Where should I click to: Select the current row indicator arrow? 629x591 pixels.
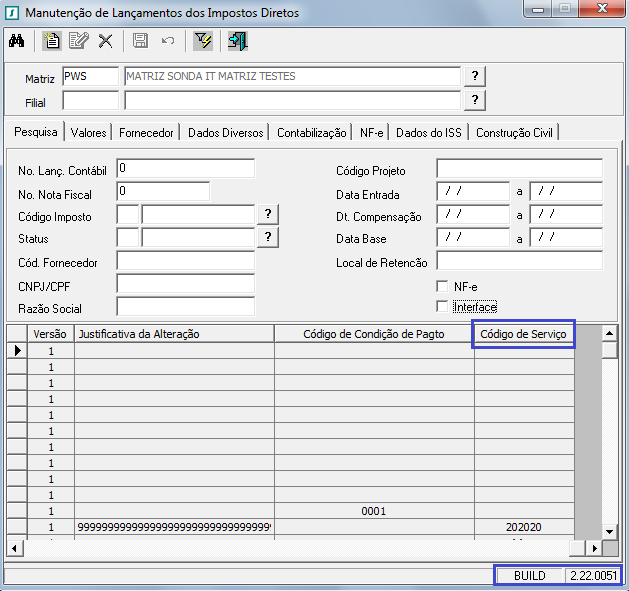17,351
